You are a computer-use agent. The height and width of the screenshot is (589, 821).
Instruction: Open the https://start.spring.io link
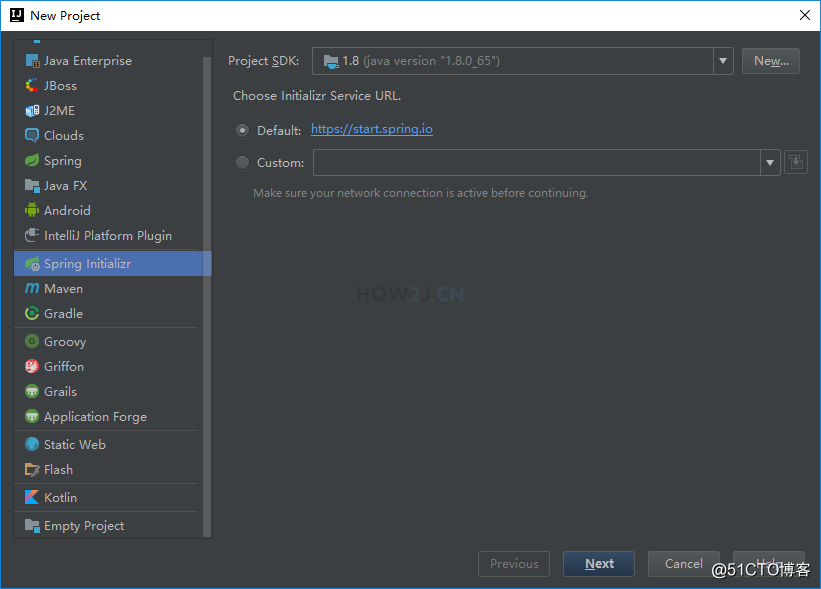click(372, 129)
